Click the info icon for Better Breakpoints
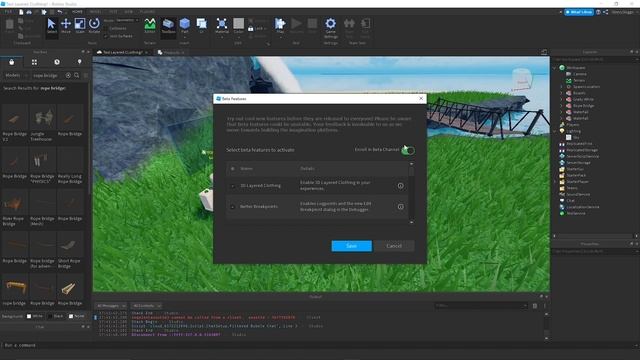The image size is (640, 360). [400, 207]
